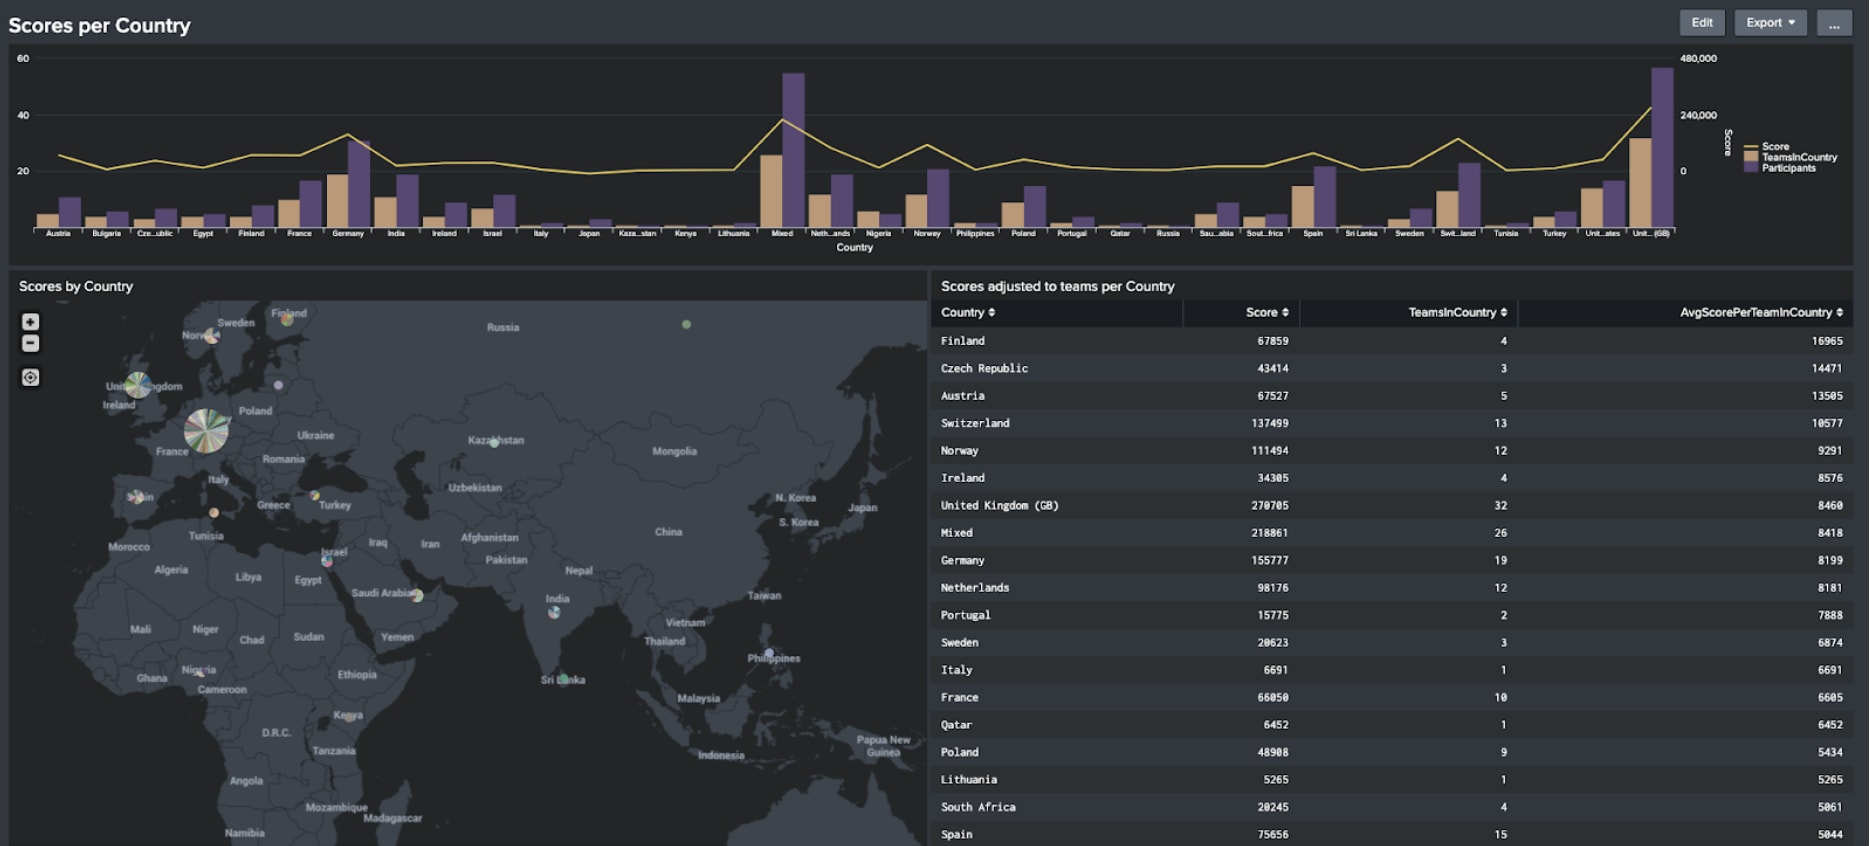
Task: Select the Sweden table row
Action: [1391, 643]
